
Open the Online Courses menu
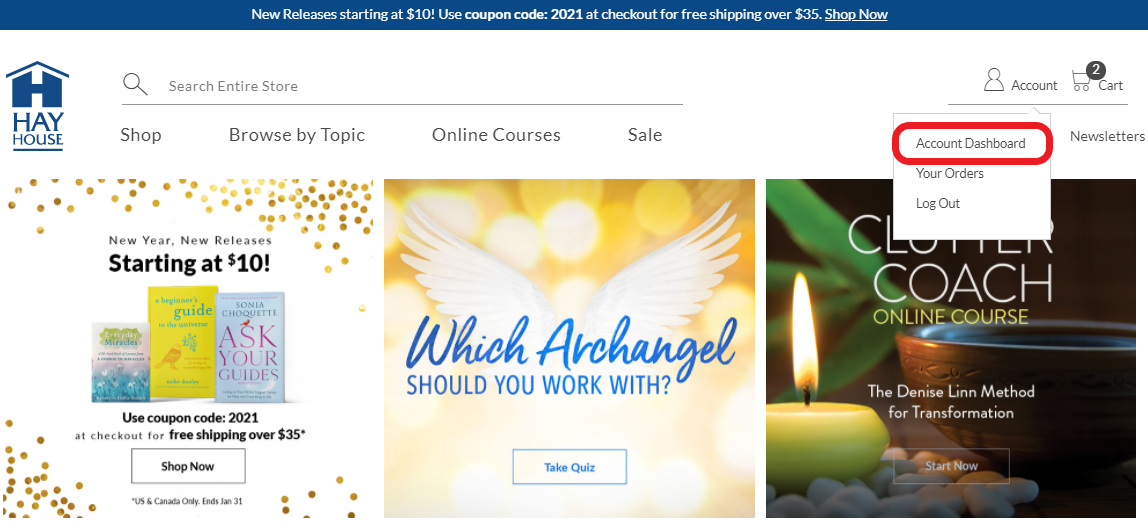(x=496, y=135)
